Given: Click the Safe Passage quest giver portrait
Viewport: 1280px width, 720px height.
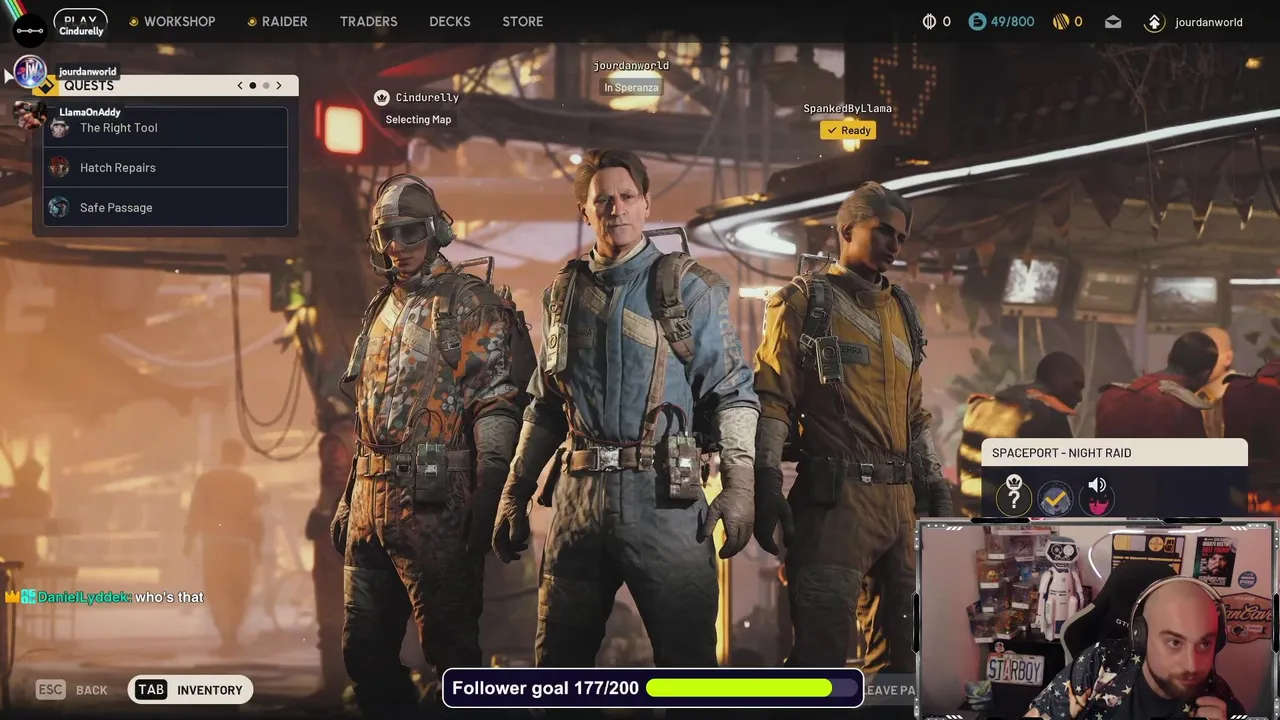Looking at the screenshot, I should pos(59,208).
